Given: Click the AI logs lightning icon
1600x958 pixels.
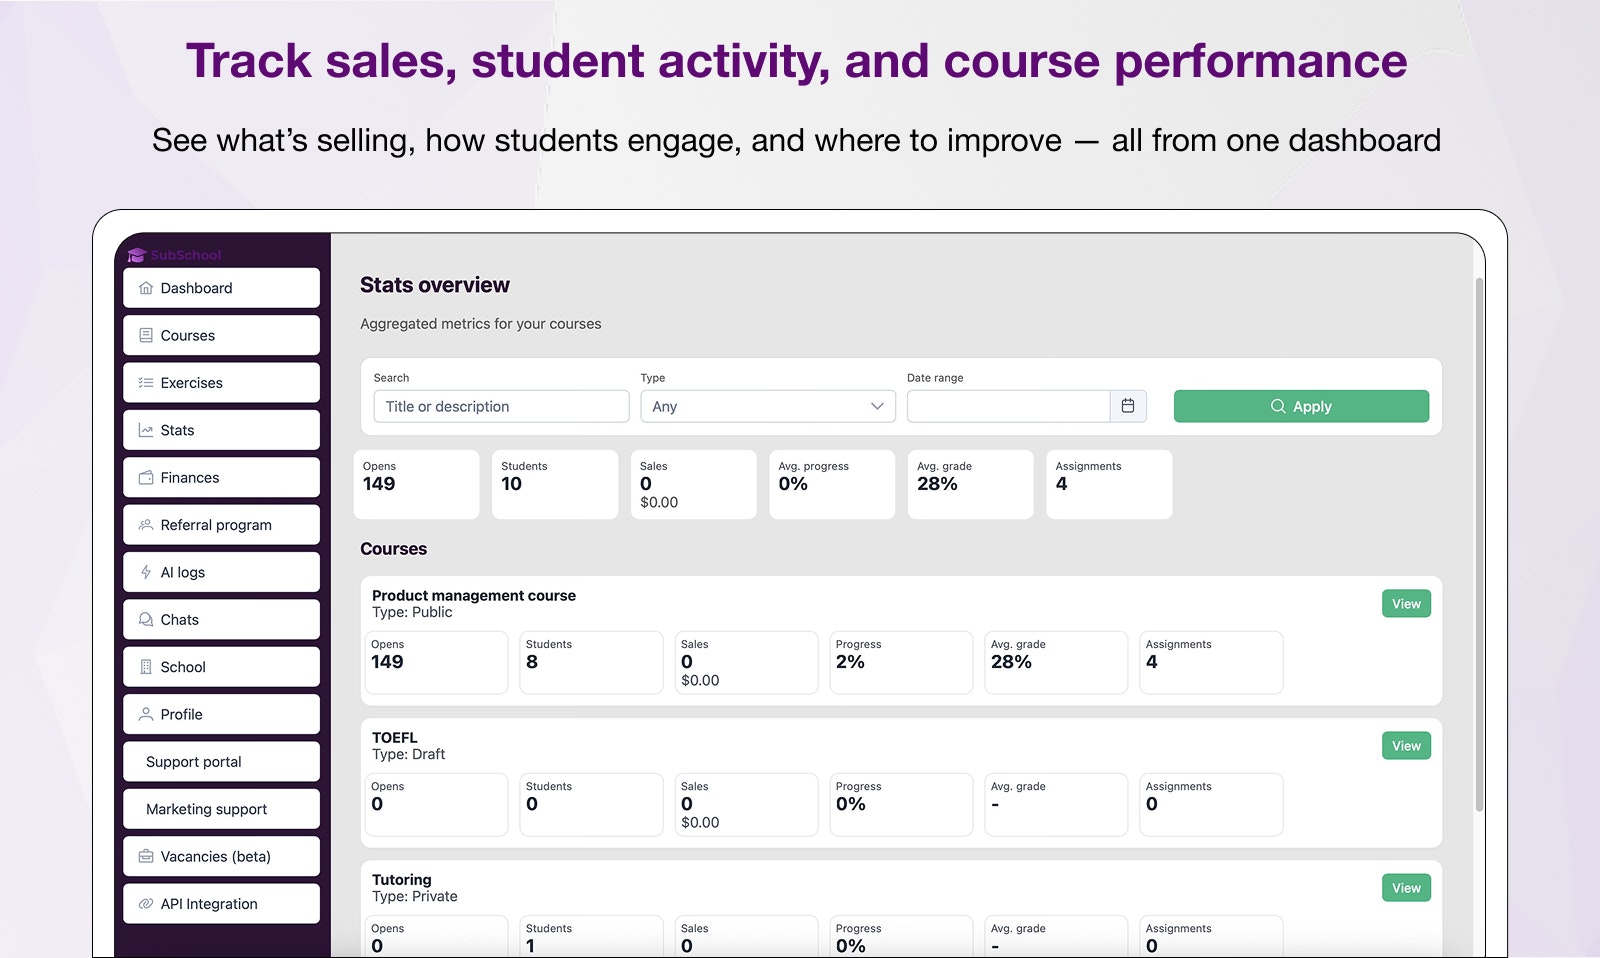Looking at the screenshot, I should (x=146, y=572).
